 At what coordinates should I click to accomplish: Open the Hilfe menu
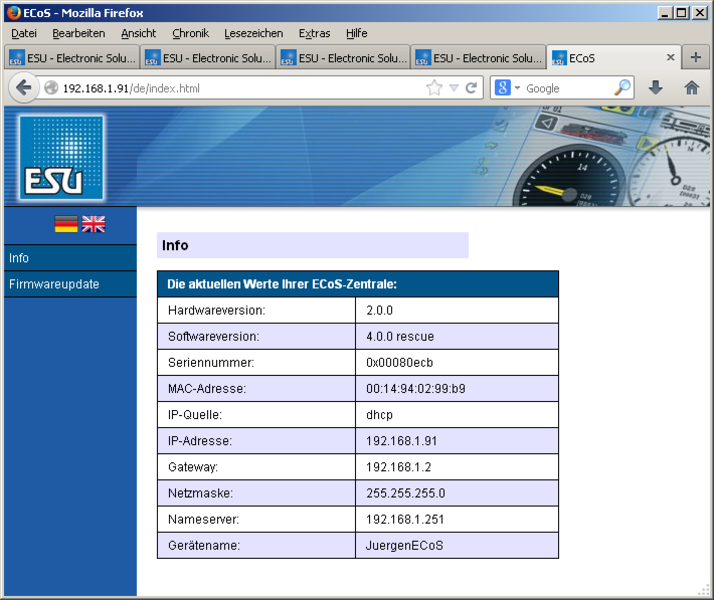357,33
